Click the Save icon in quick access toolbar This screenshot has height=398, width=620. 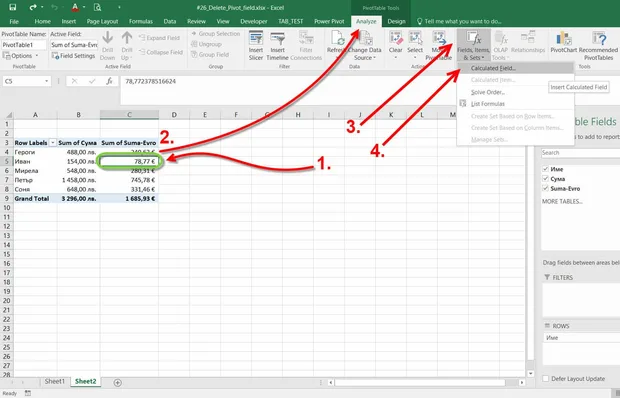pyautogui.click(x=13, y=7)
